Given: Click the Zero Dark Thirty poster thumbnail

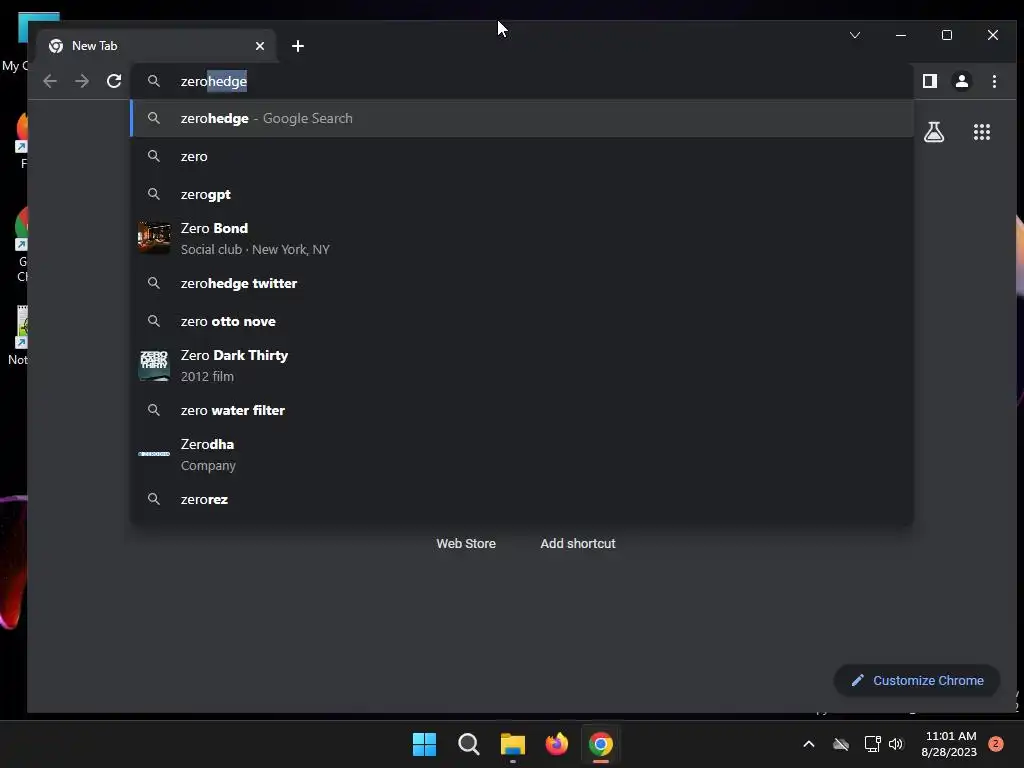Looking at the screenshot, I should [x=154, y=365].
